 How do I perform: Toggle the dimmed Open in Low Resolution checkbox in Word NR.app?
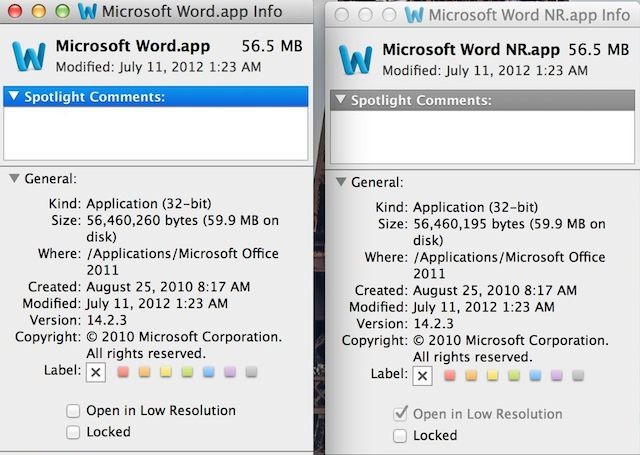point(400,414)
